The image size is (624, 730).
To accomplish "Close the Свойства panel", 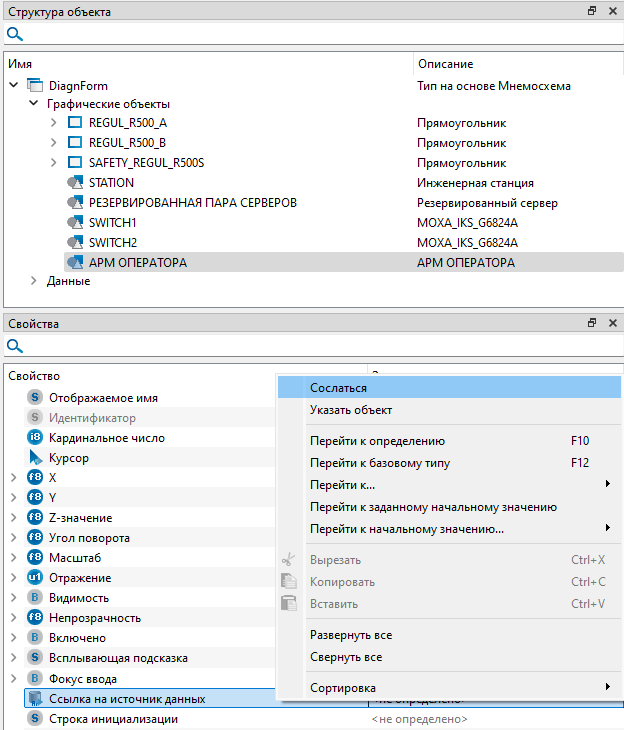I will (x=612, y=323).
